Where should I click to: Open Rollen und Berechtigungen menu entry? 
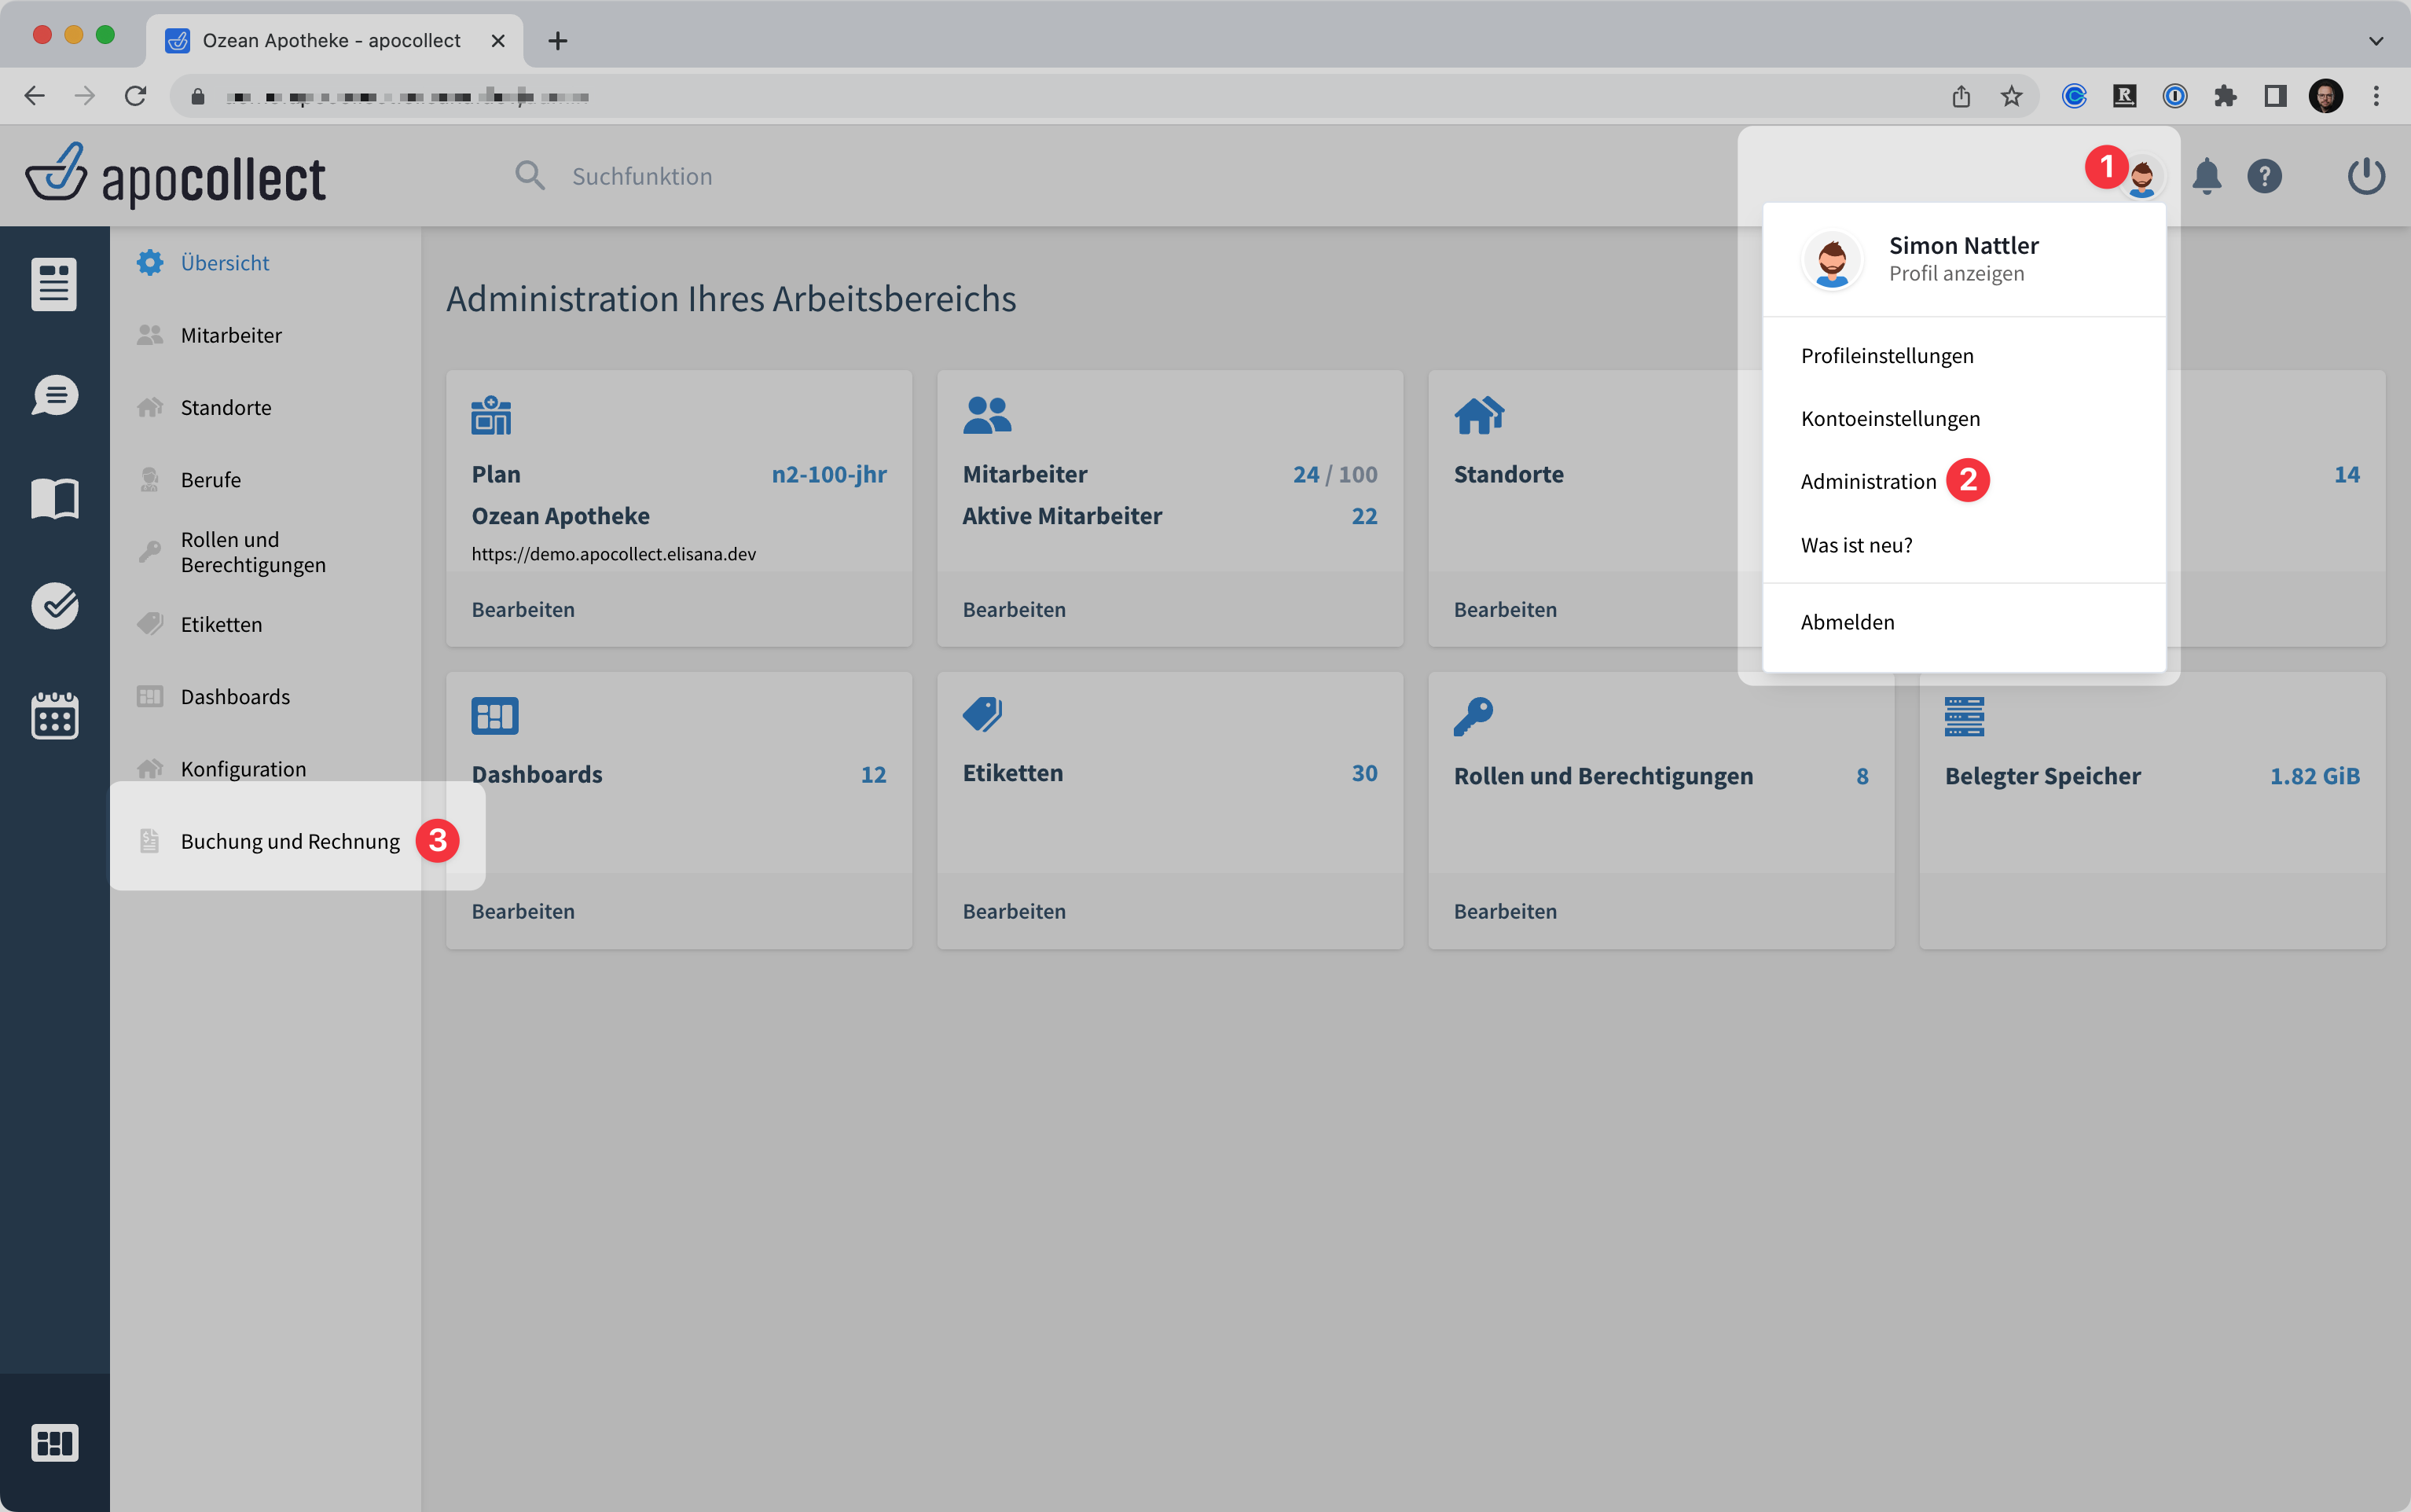tap(253, 552)
